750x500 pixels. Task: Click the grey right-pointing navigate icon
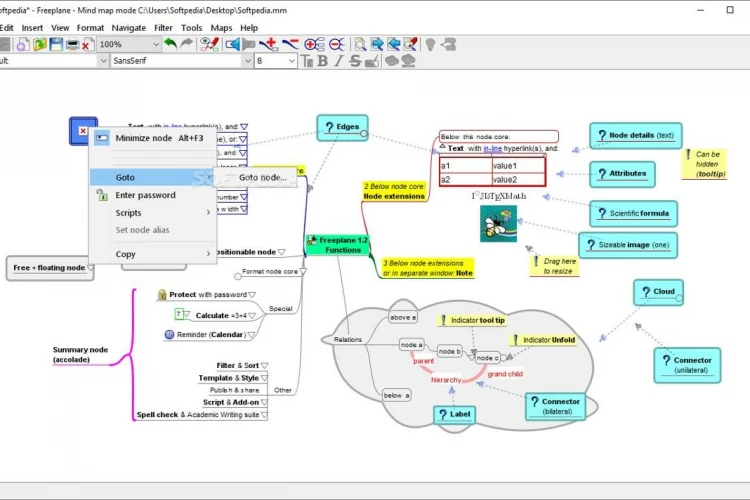click(x=249, y=44)
